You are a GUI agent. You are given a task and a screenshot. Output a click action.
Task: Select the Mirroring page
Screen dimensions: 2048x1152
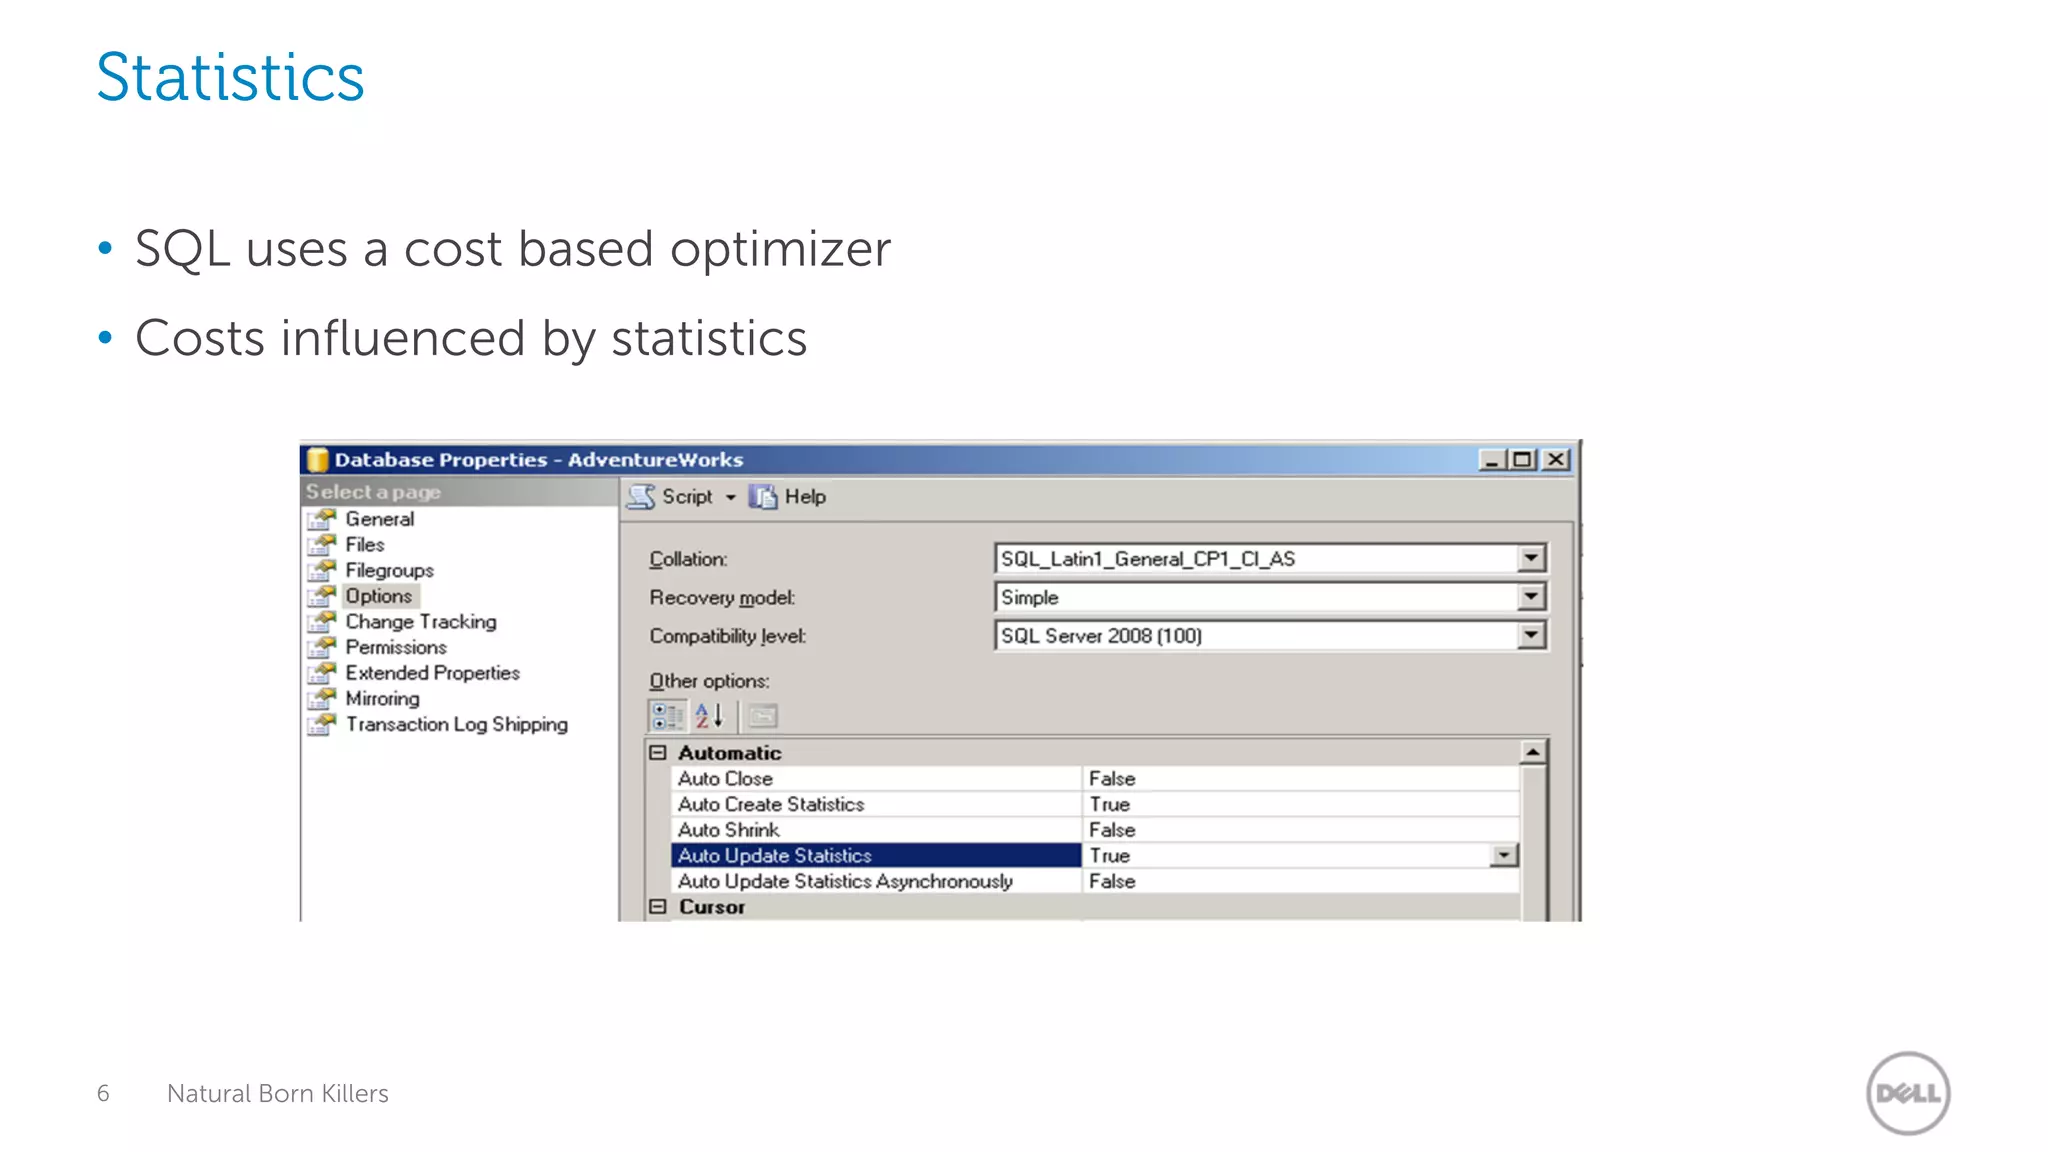(x=382, y=699)
